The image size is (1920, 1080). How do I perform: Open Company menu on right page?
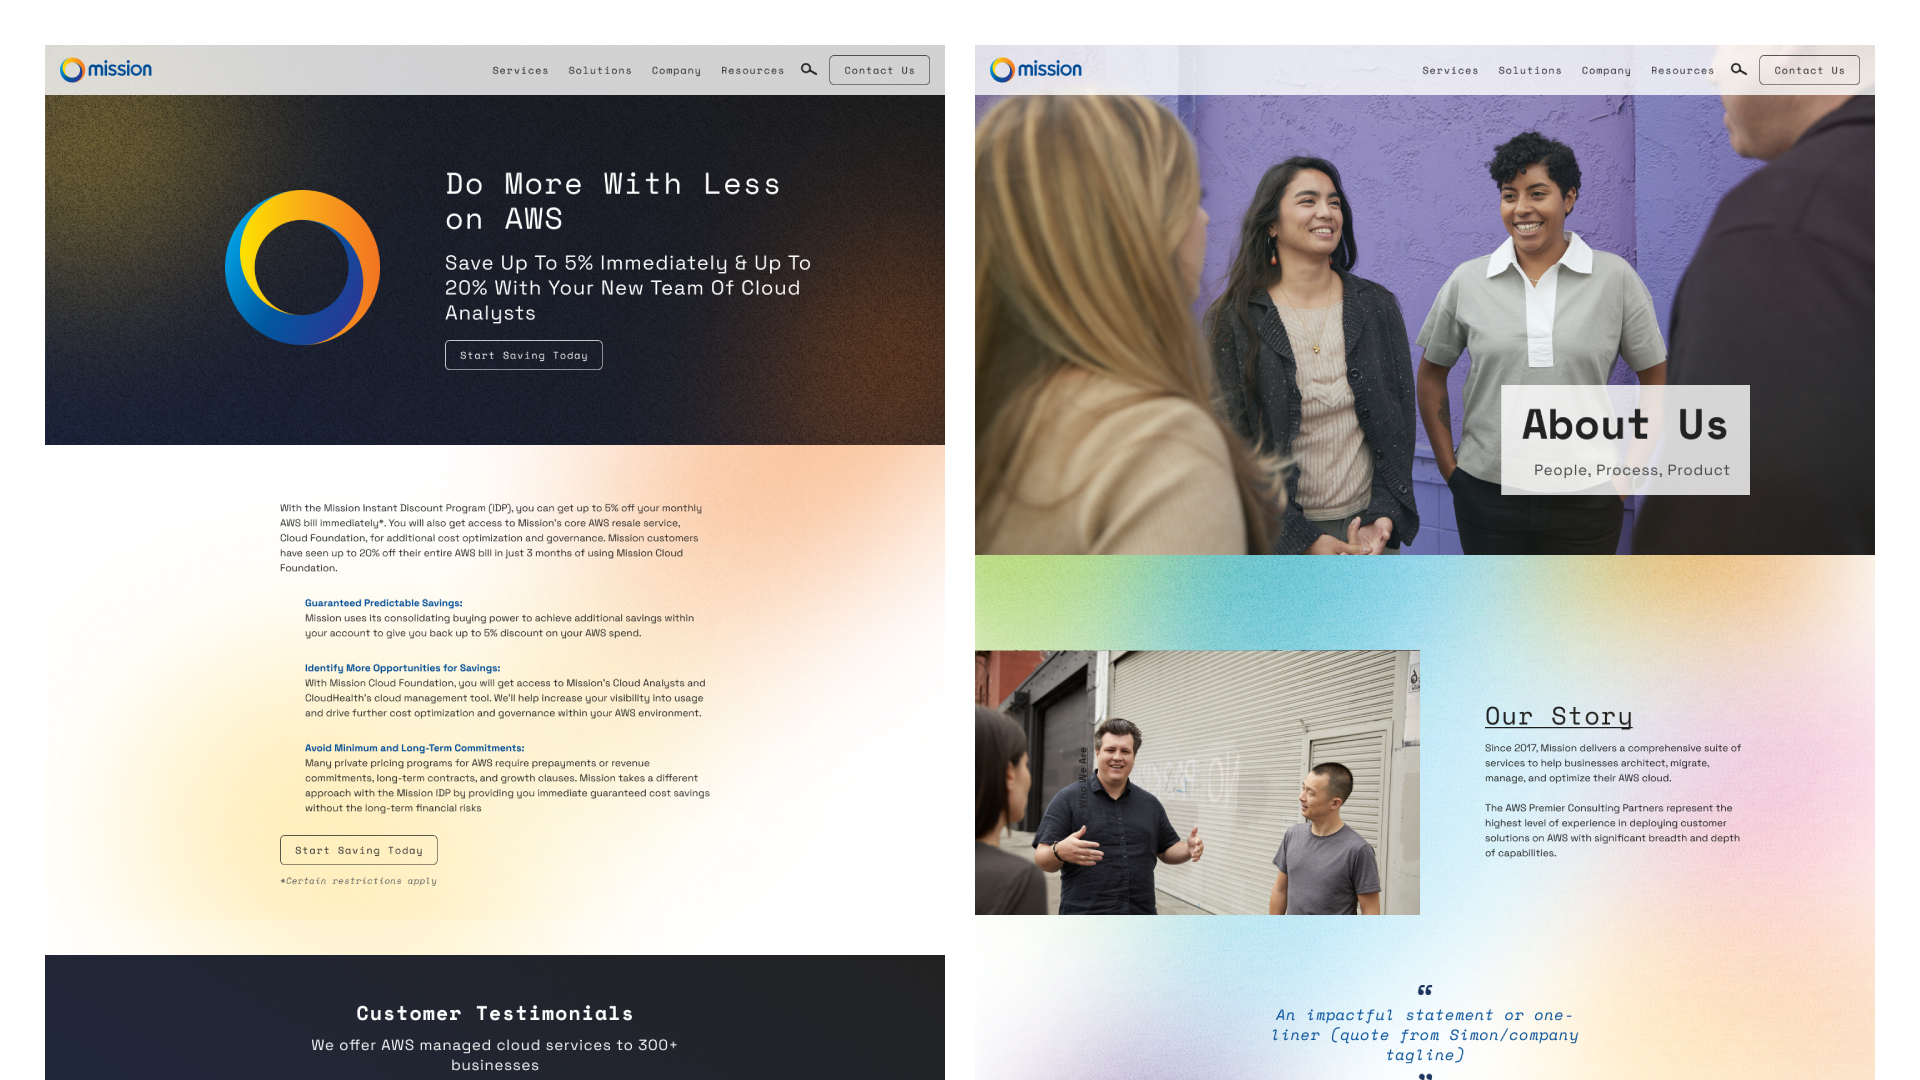click(x=1606, y=71)
